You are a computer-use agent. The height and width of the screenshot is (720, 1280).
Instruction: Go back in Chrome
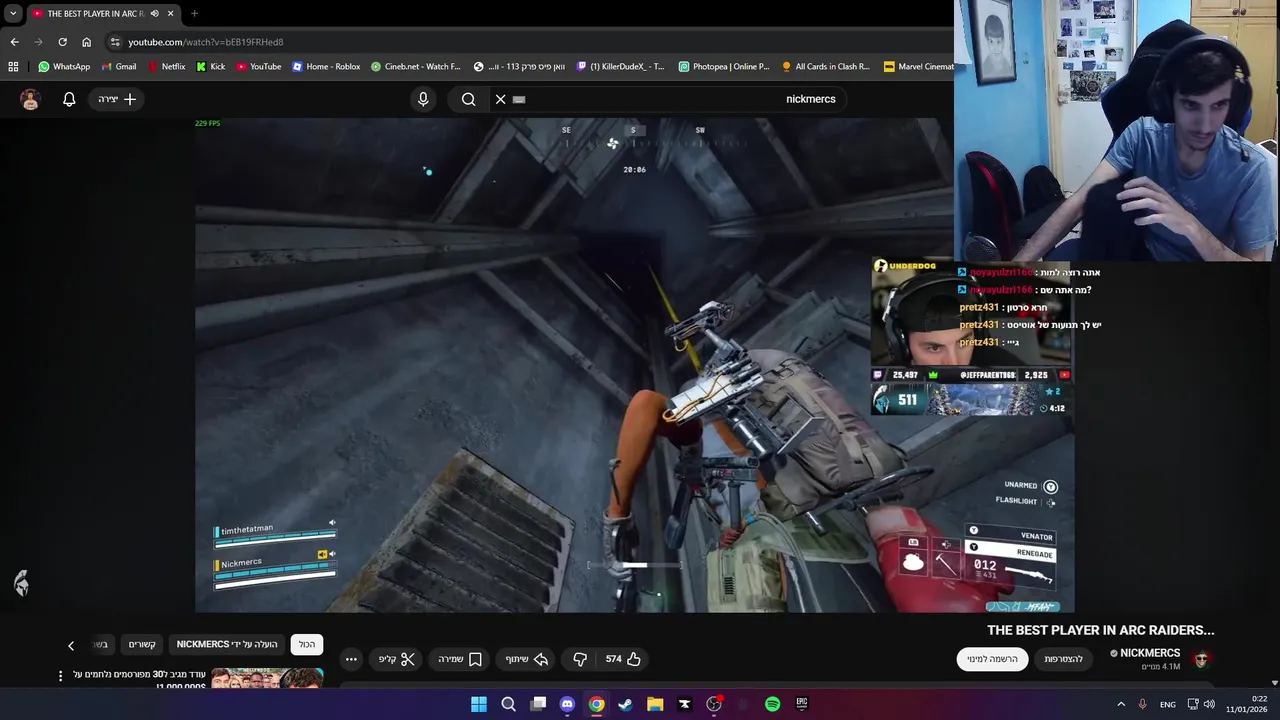click(x=14, y=42)
